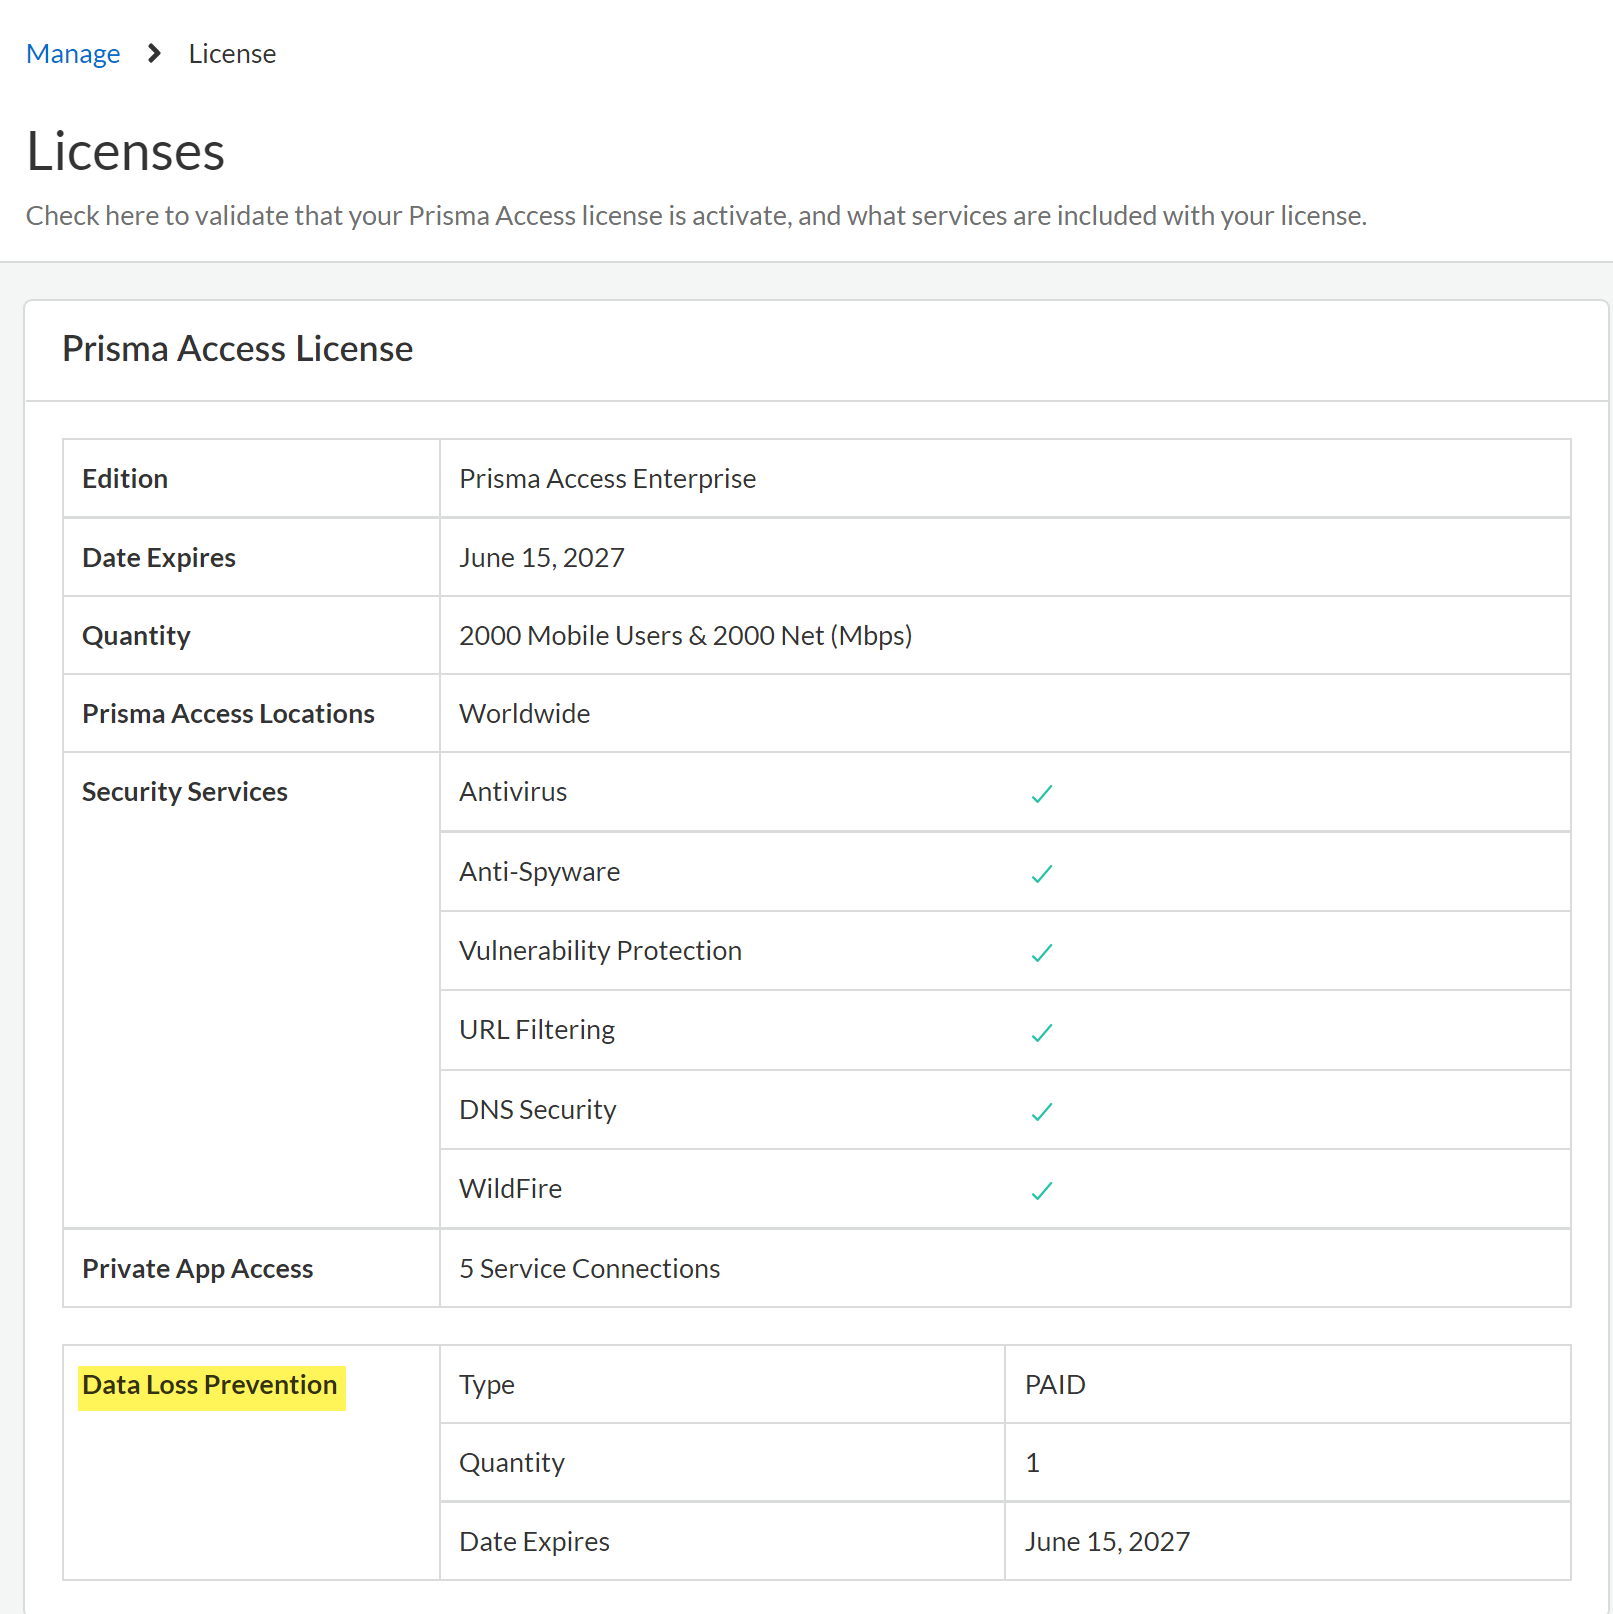Click the Manage breadcrumb link
The image size is (1613, 1614).
[x=73, y=54]
